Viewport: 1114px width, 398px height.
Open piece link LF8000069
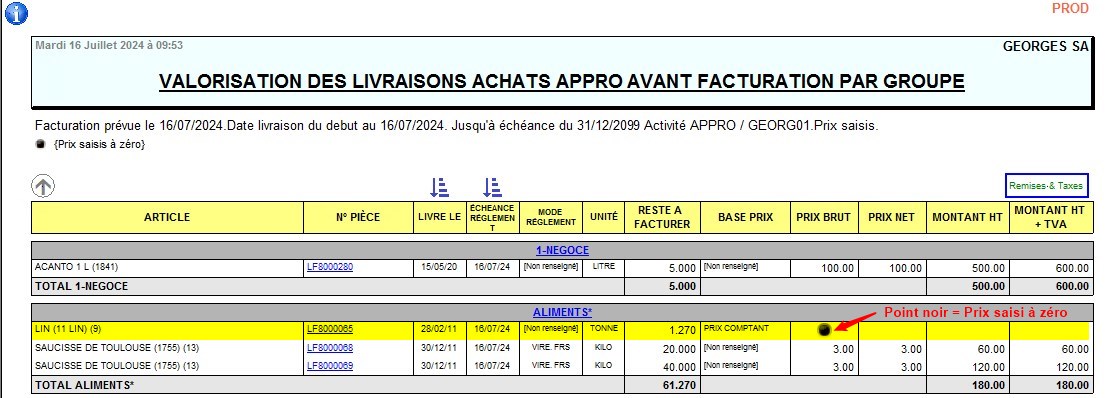click(x=330, y=366)
